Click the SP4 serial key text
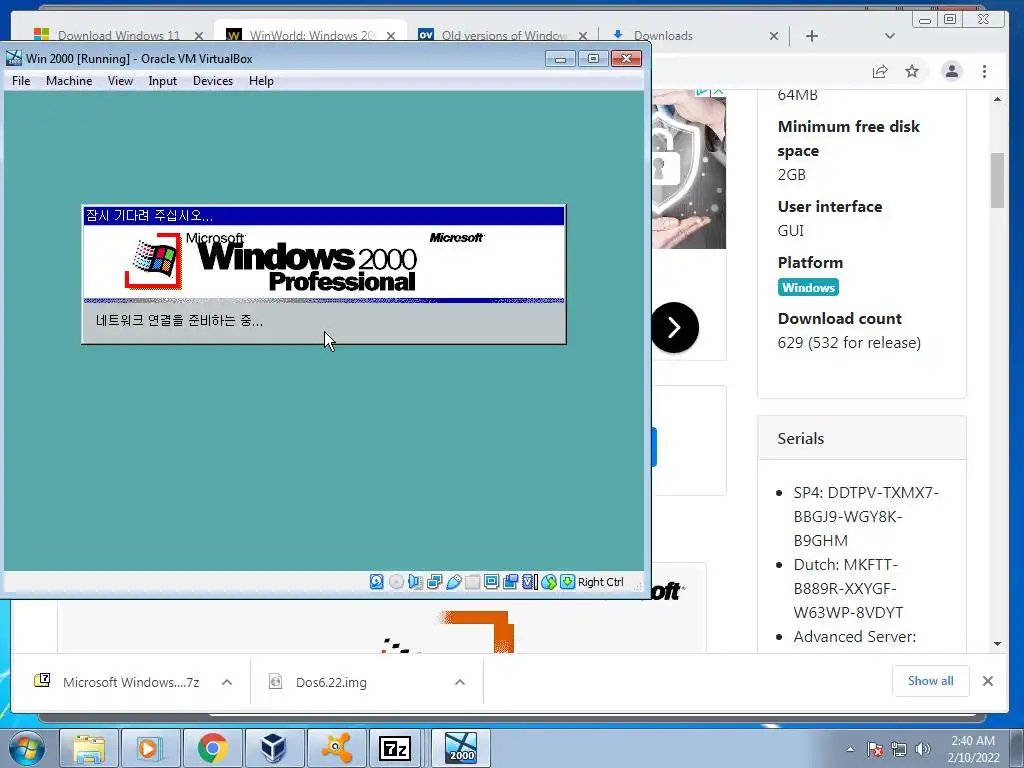This screenshot has height=768, width=1024. [866, 517]
